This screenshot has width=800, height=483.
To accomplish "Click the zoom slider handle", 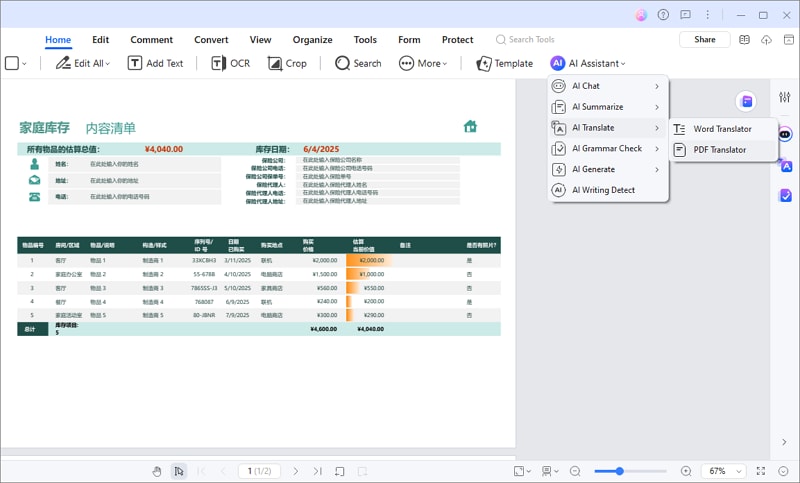I will coord(619,471).
